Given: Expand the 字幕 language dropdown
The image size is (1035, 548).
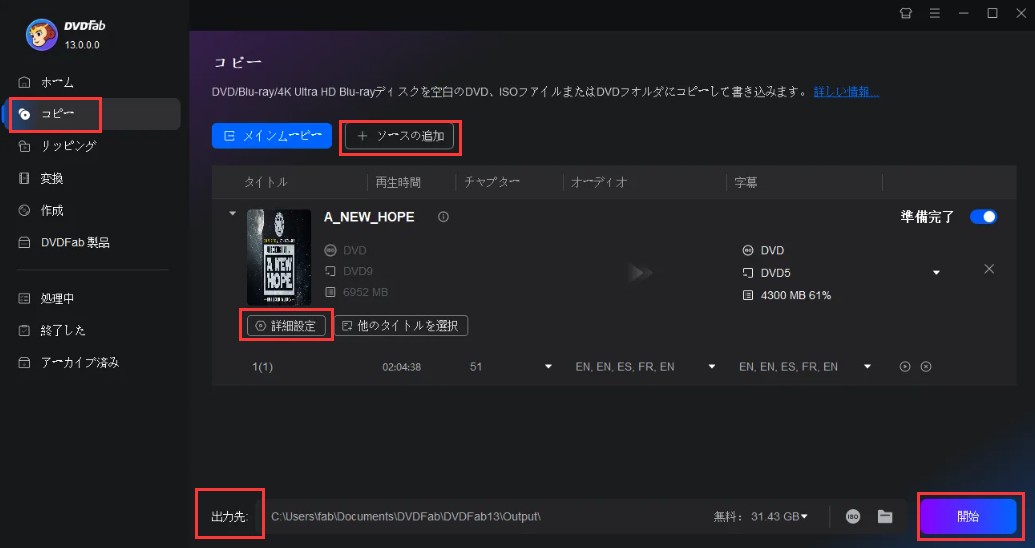Looking at the screenshot, I should click(x=867, y=366).
